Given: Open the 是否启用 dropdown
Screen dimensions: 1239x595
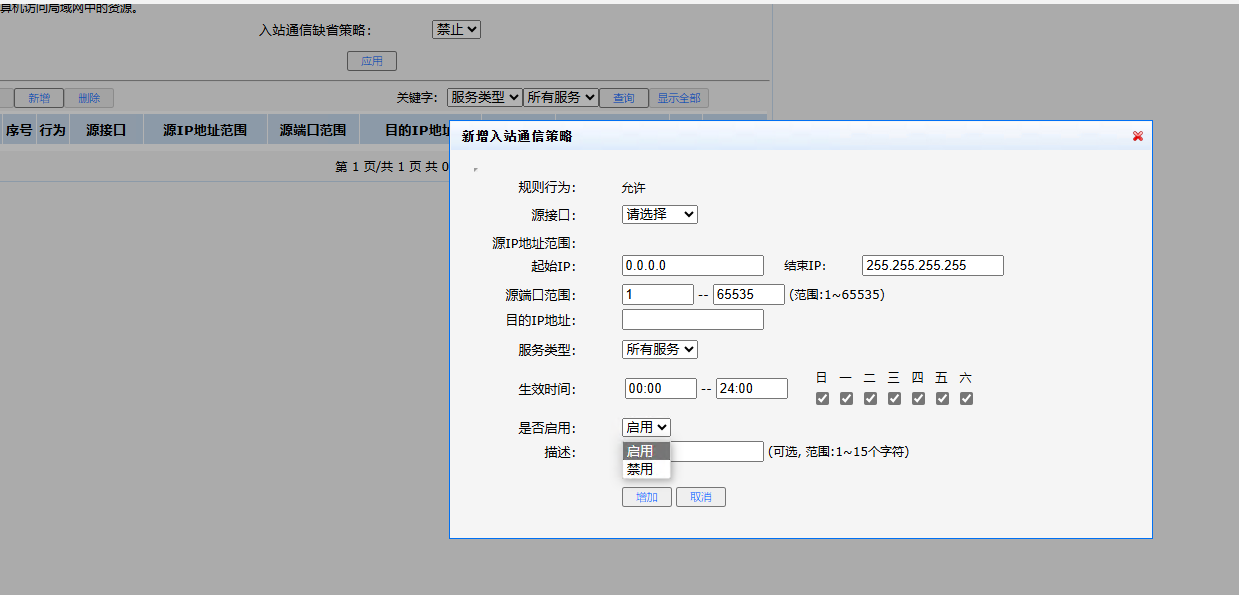Looking at the screenshot, I should click(646, 427).
